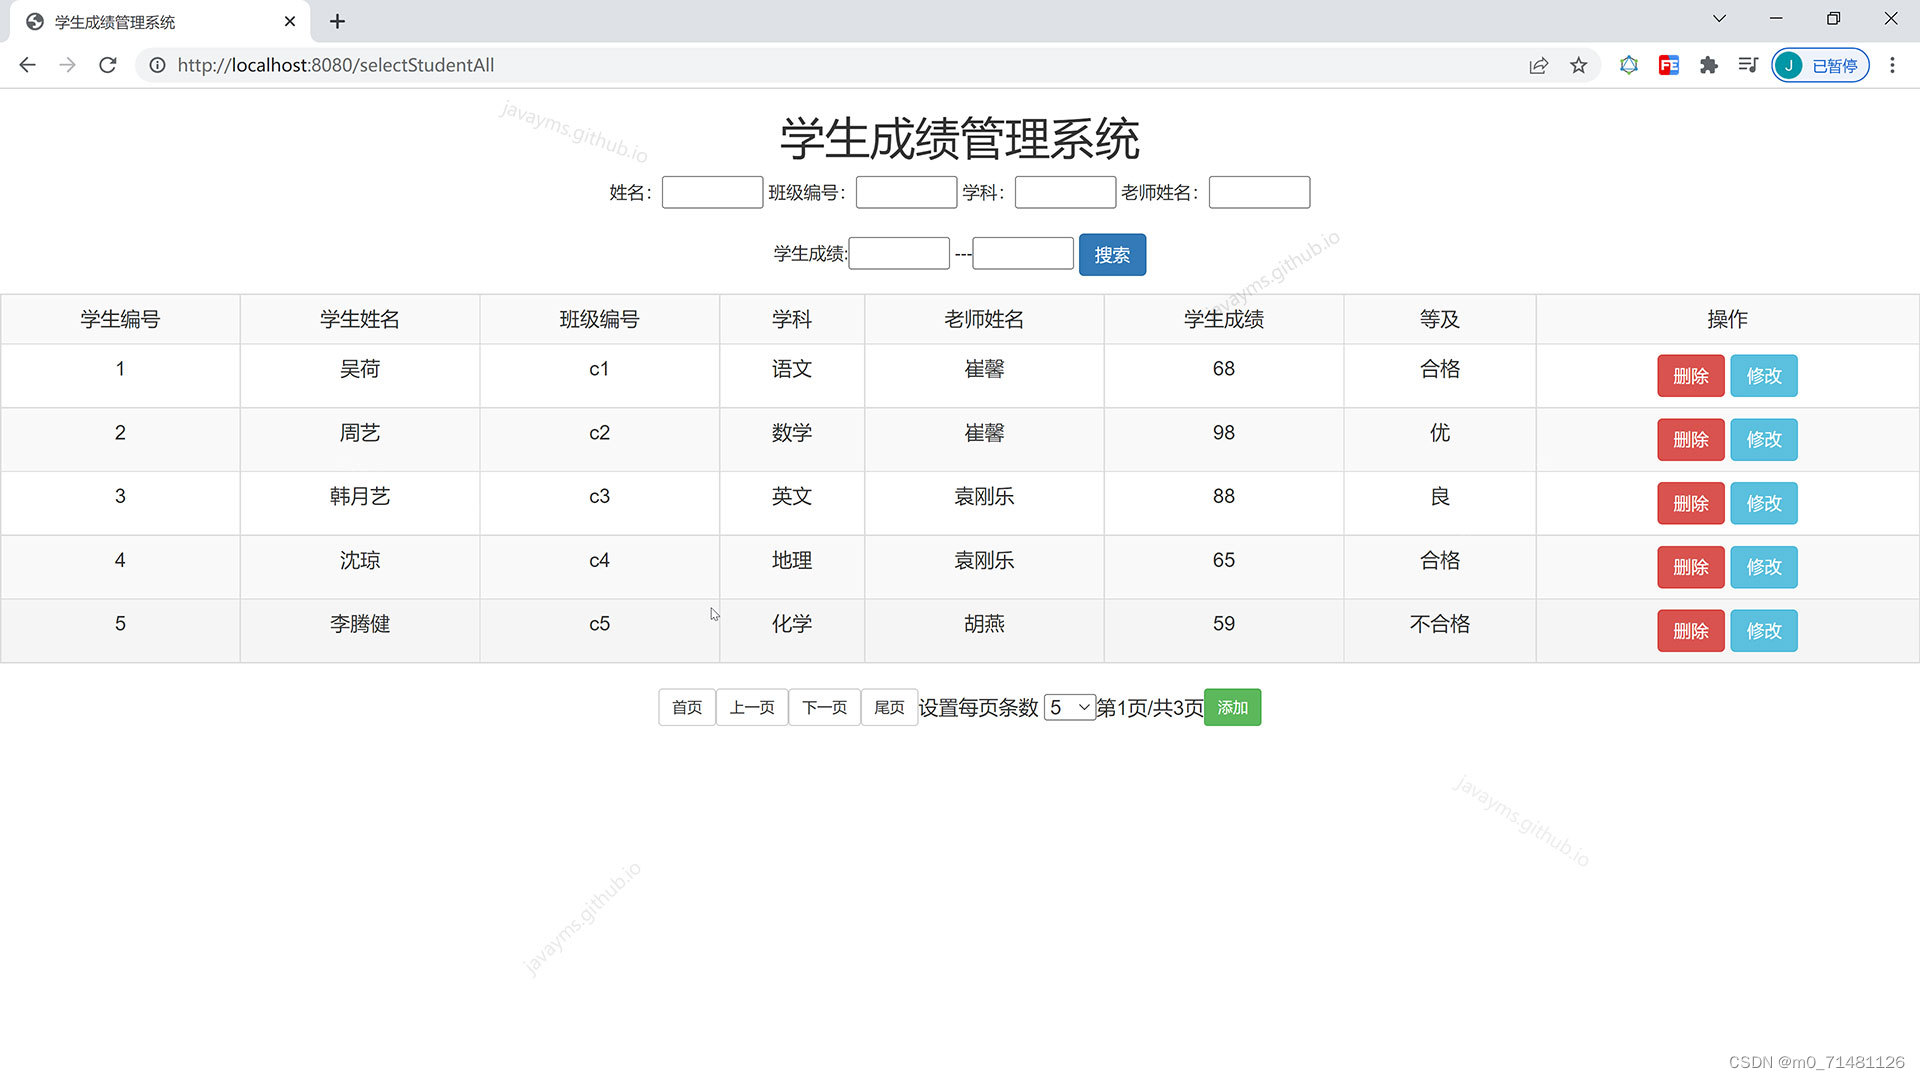Go to the last page with 尾页
The height and width of the screenshot is (1080, 1920).
[888, 707]
